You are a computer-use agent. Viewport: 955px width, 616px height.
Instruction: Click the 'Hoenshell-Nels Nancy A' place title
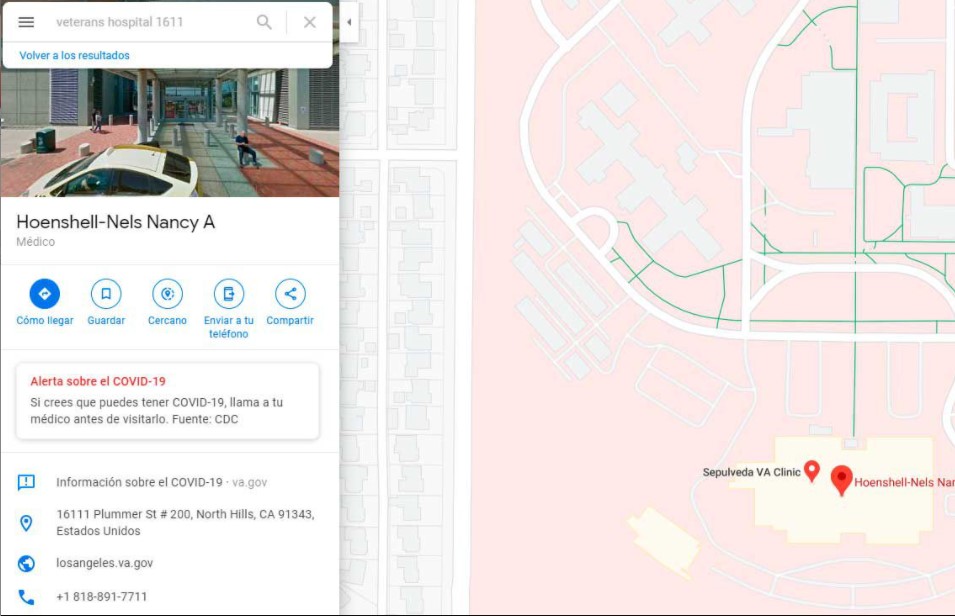(116, 222)
